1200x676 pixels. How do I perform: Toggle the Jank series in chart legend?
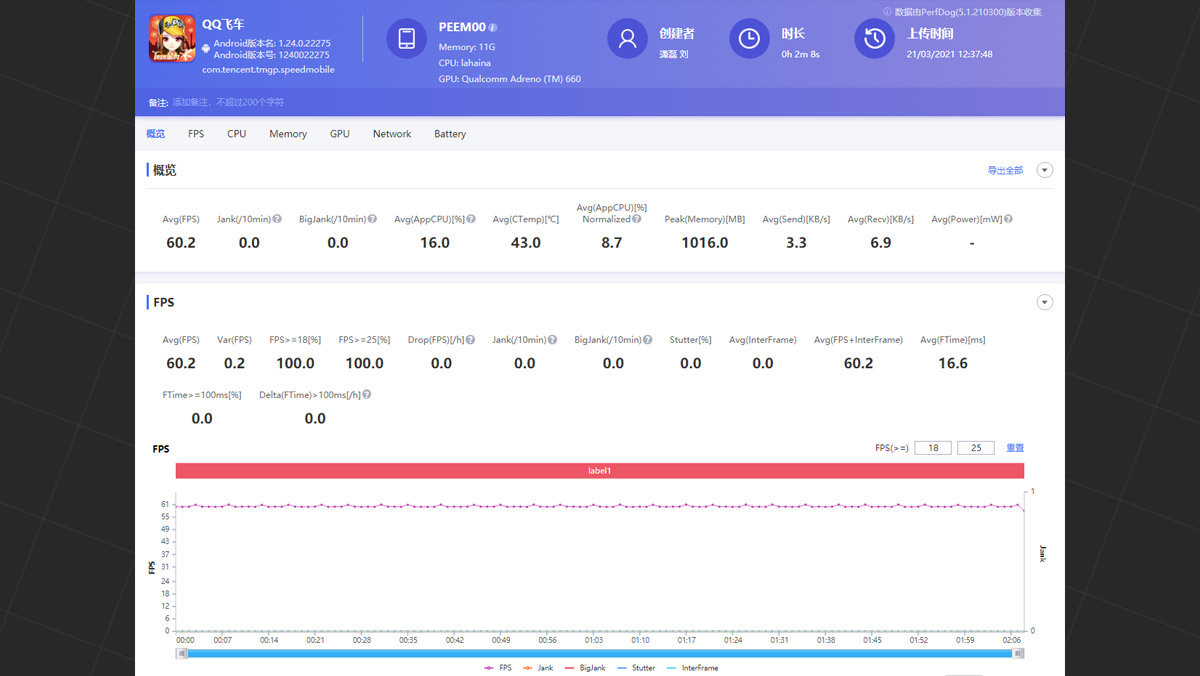(x=539, y=667)
